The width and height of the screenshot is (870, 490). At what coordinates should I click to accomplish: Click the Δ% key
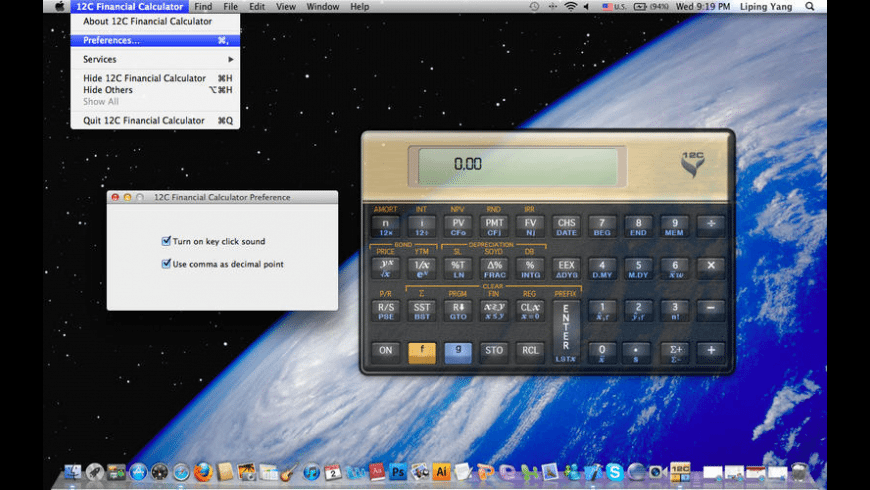[494, 269]
